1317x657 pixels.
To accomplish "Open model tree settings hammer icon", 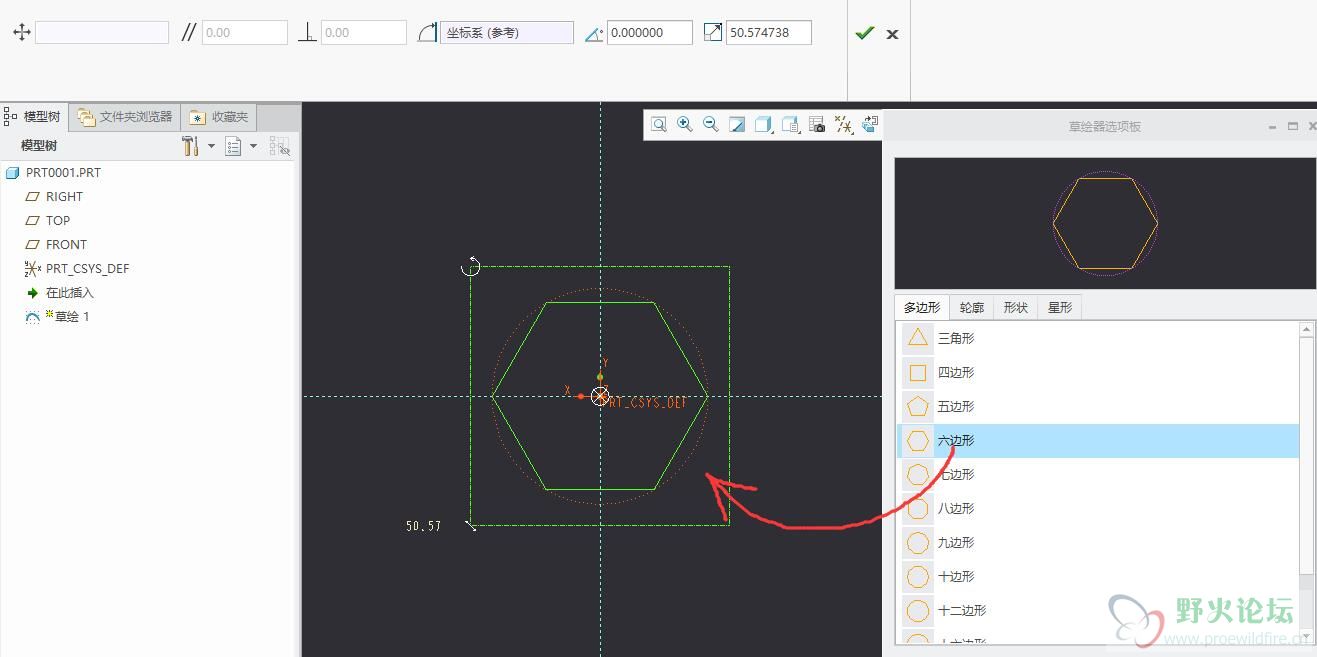I will tap(190, 146).
